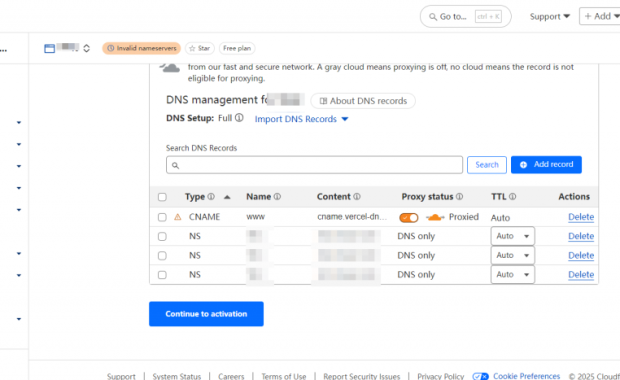Open footer System Status link
The height and width of the screenshot is (380, 620).
(x=177, y=376)
